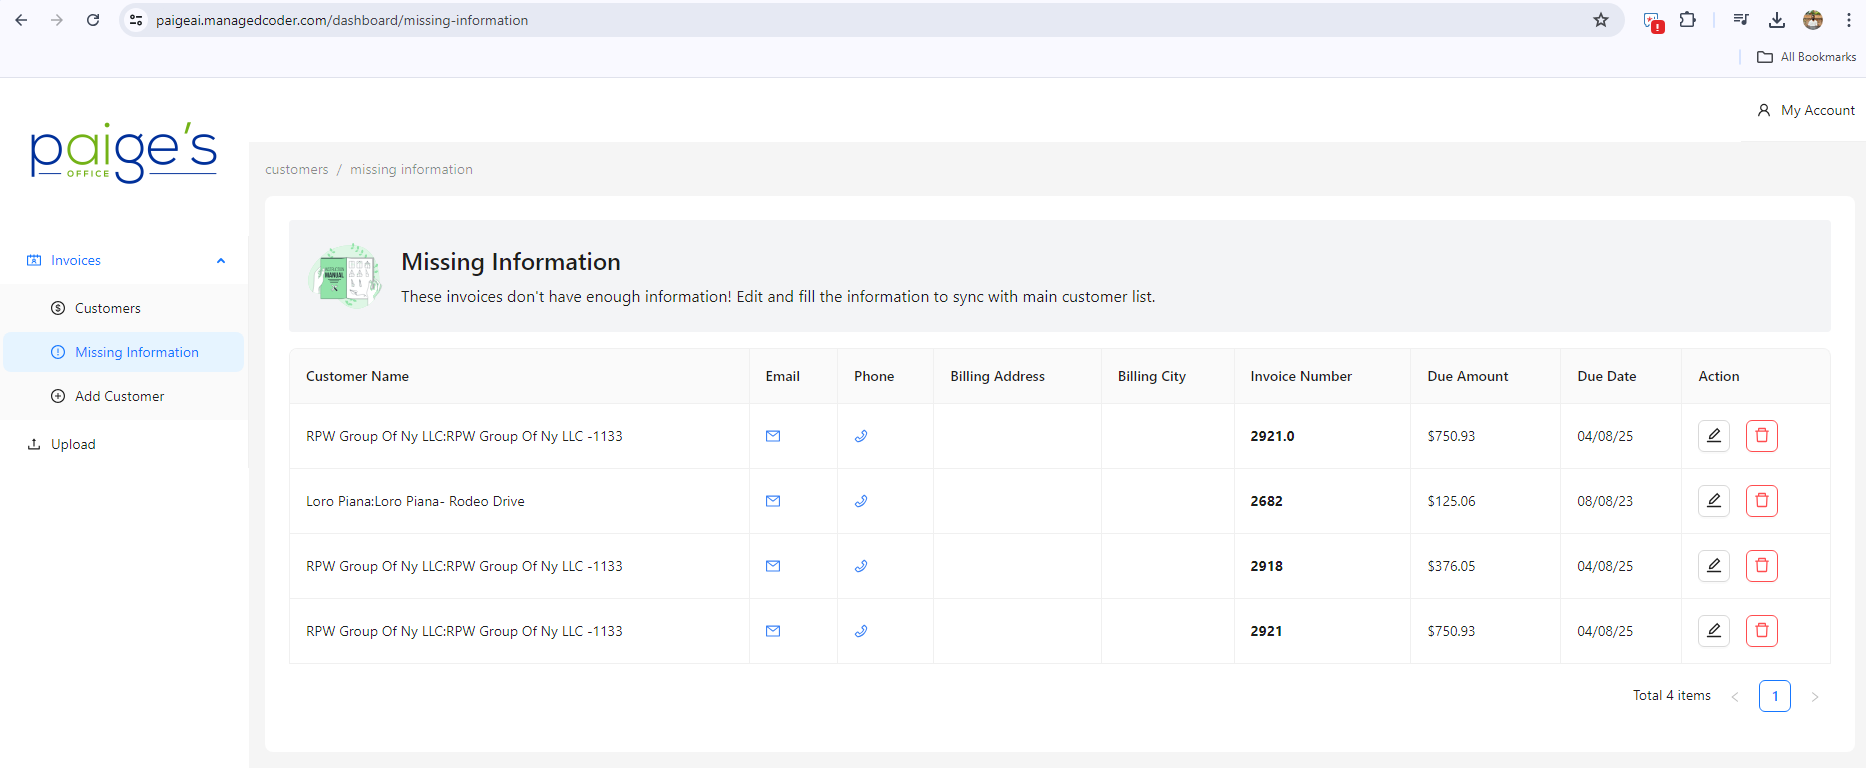The image size is (1866, 768).
Task: Open browser extensions puzzle icon
Action: point(1688,20)
